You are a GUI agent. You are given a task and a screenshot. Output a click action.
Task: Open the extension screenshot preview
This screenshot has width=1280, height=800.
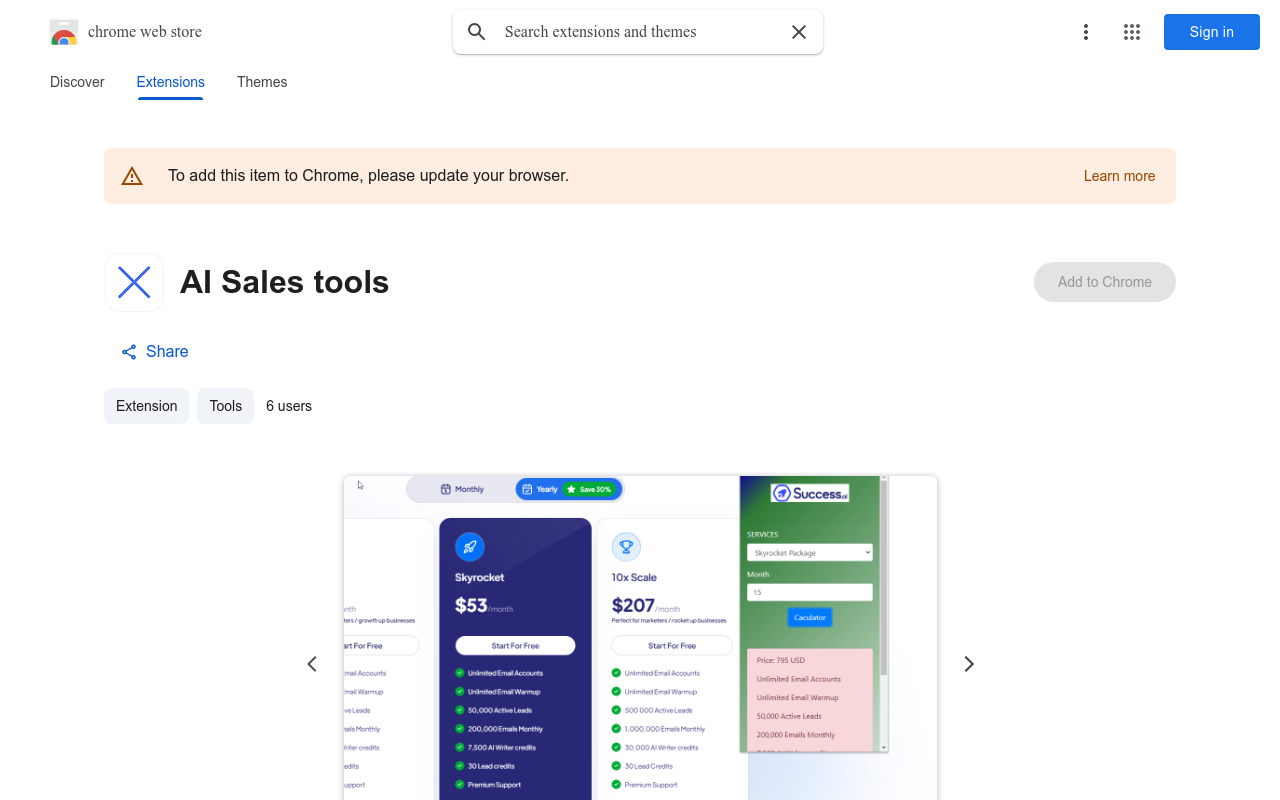pos(640,638)
